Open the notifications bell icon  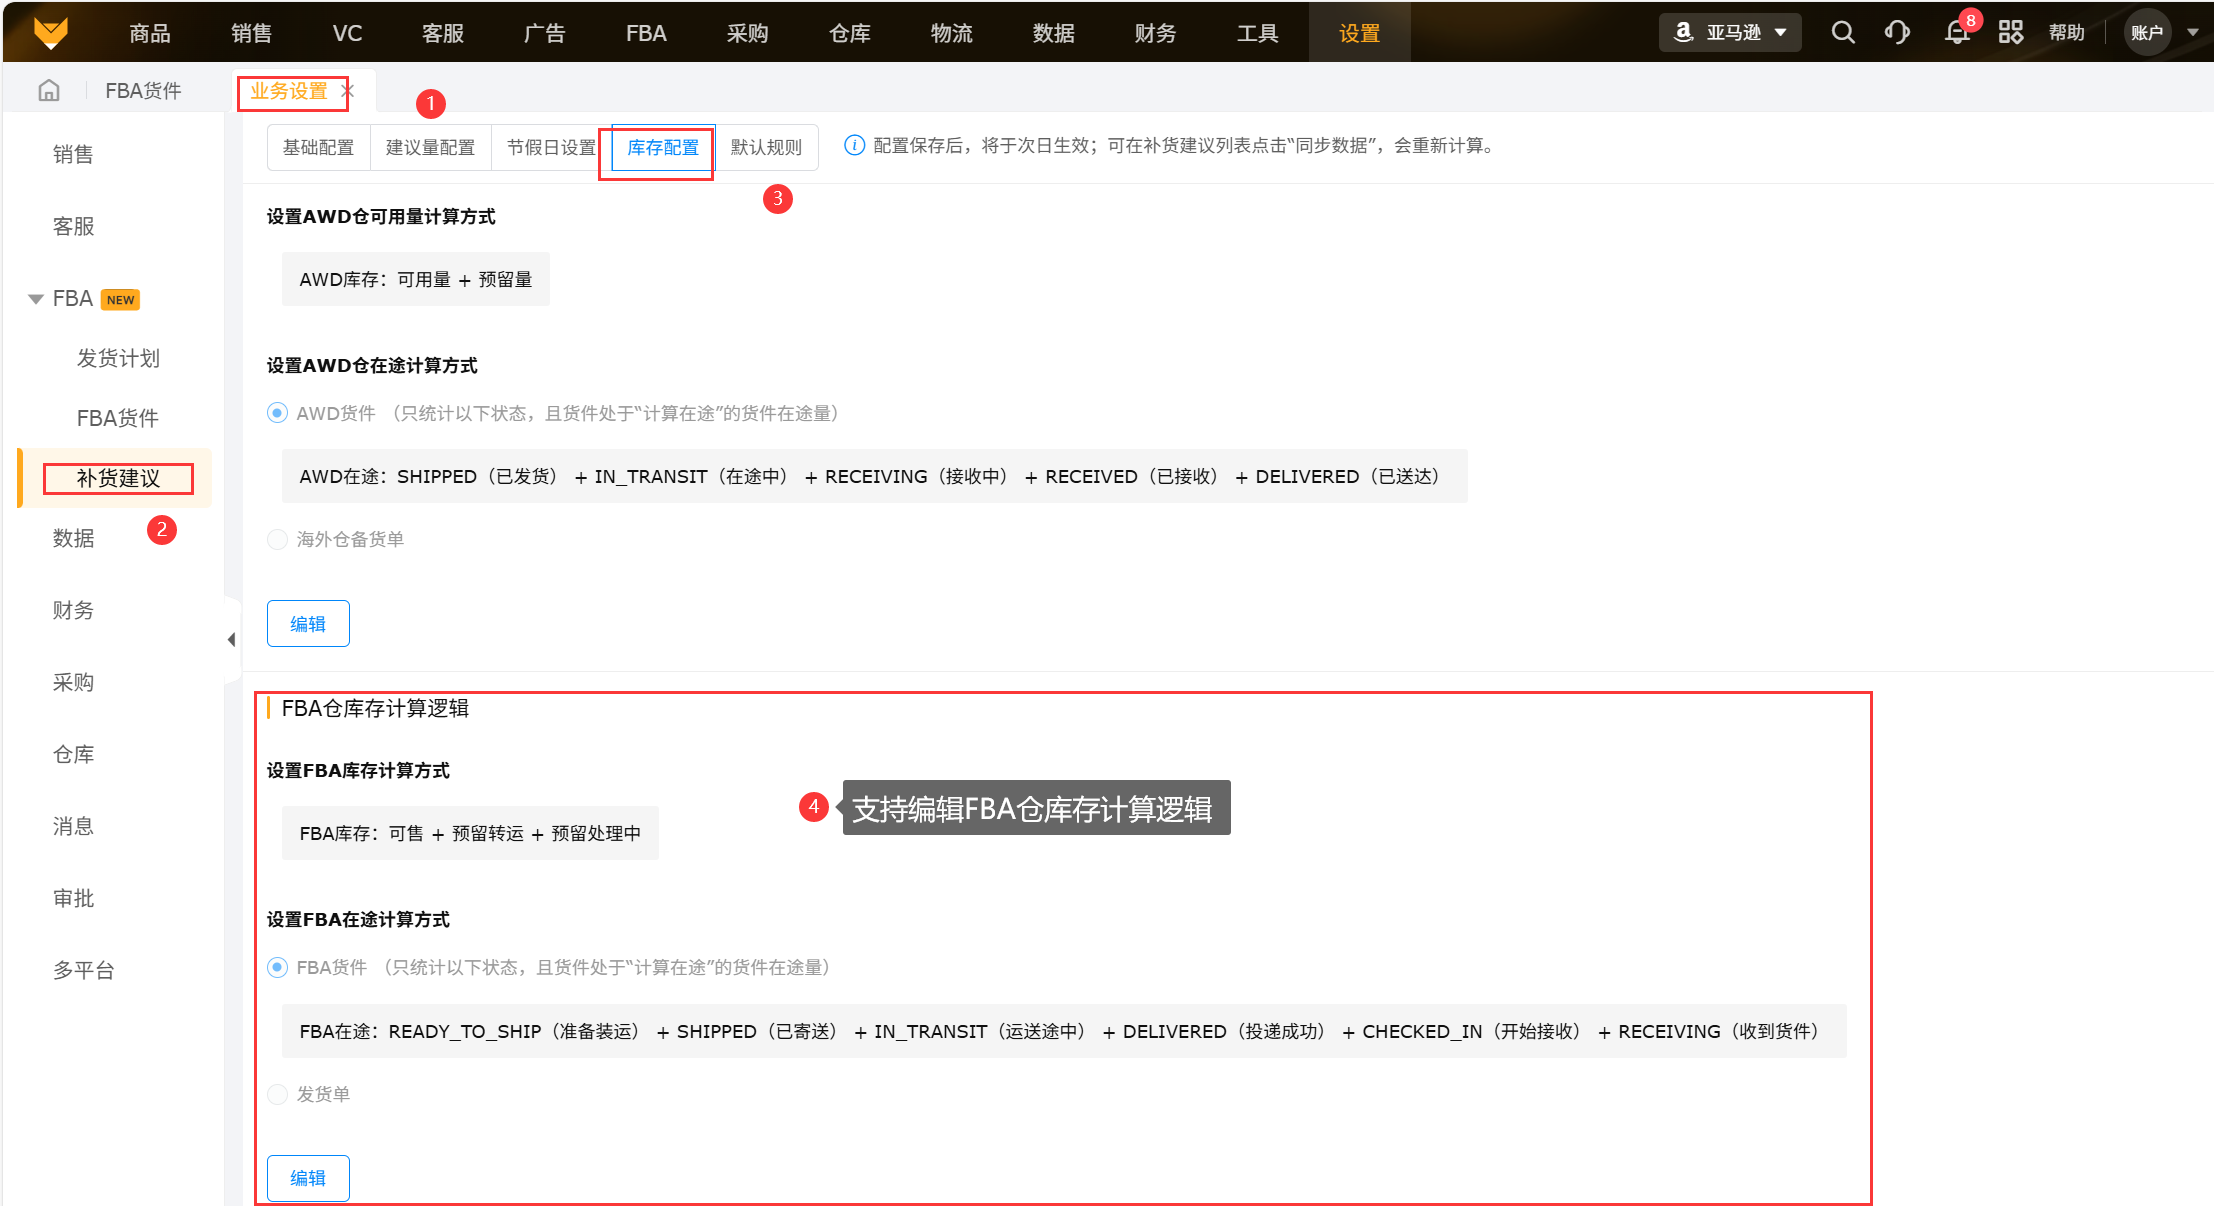[1956, 32]
